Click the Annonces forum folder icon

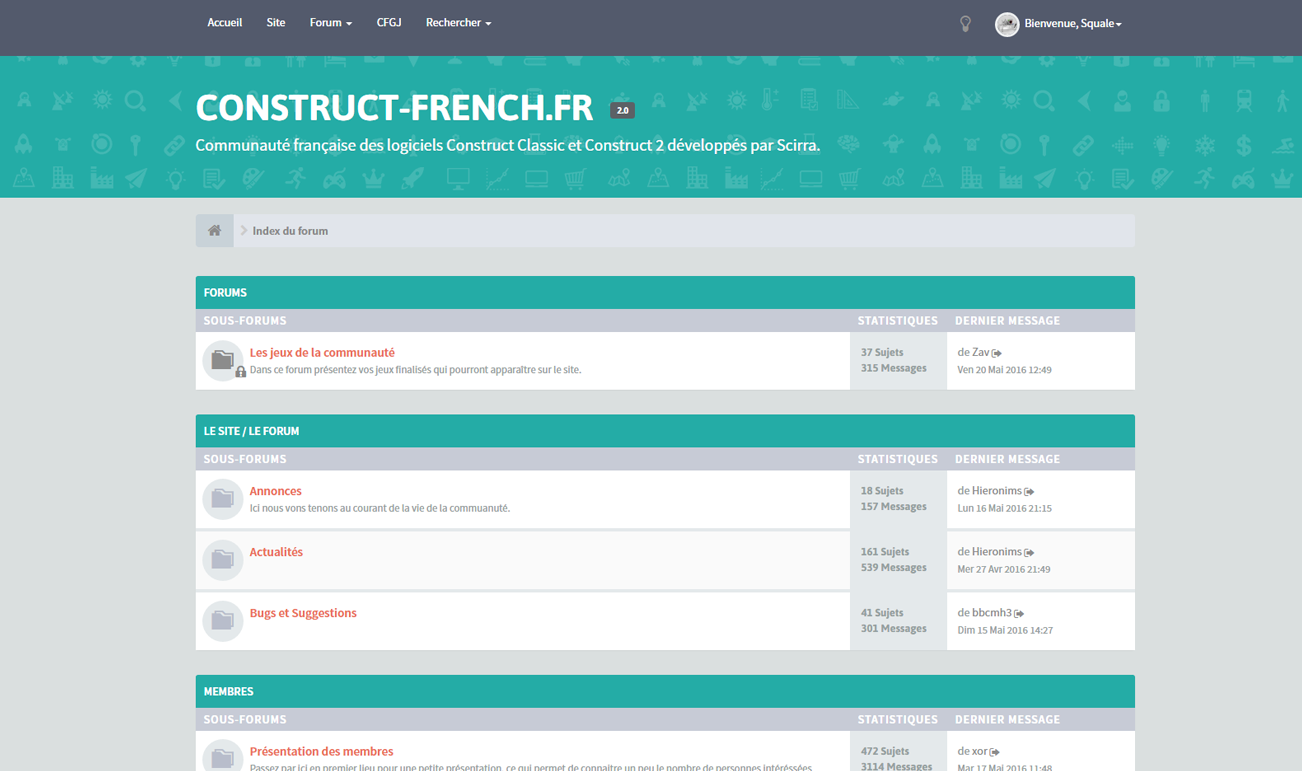(x=223, y=499)
